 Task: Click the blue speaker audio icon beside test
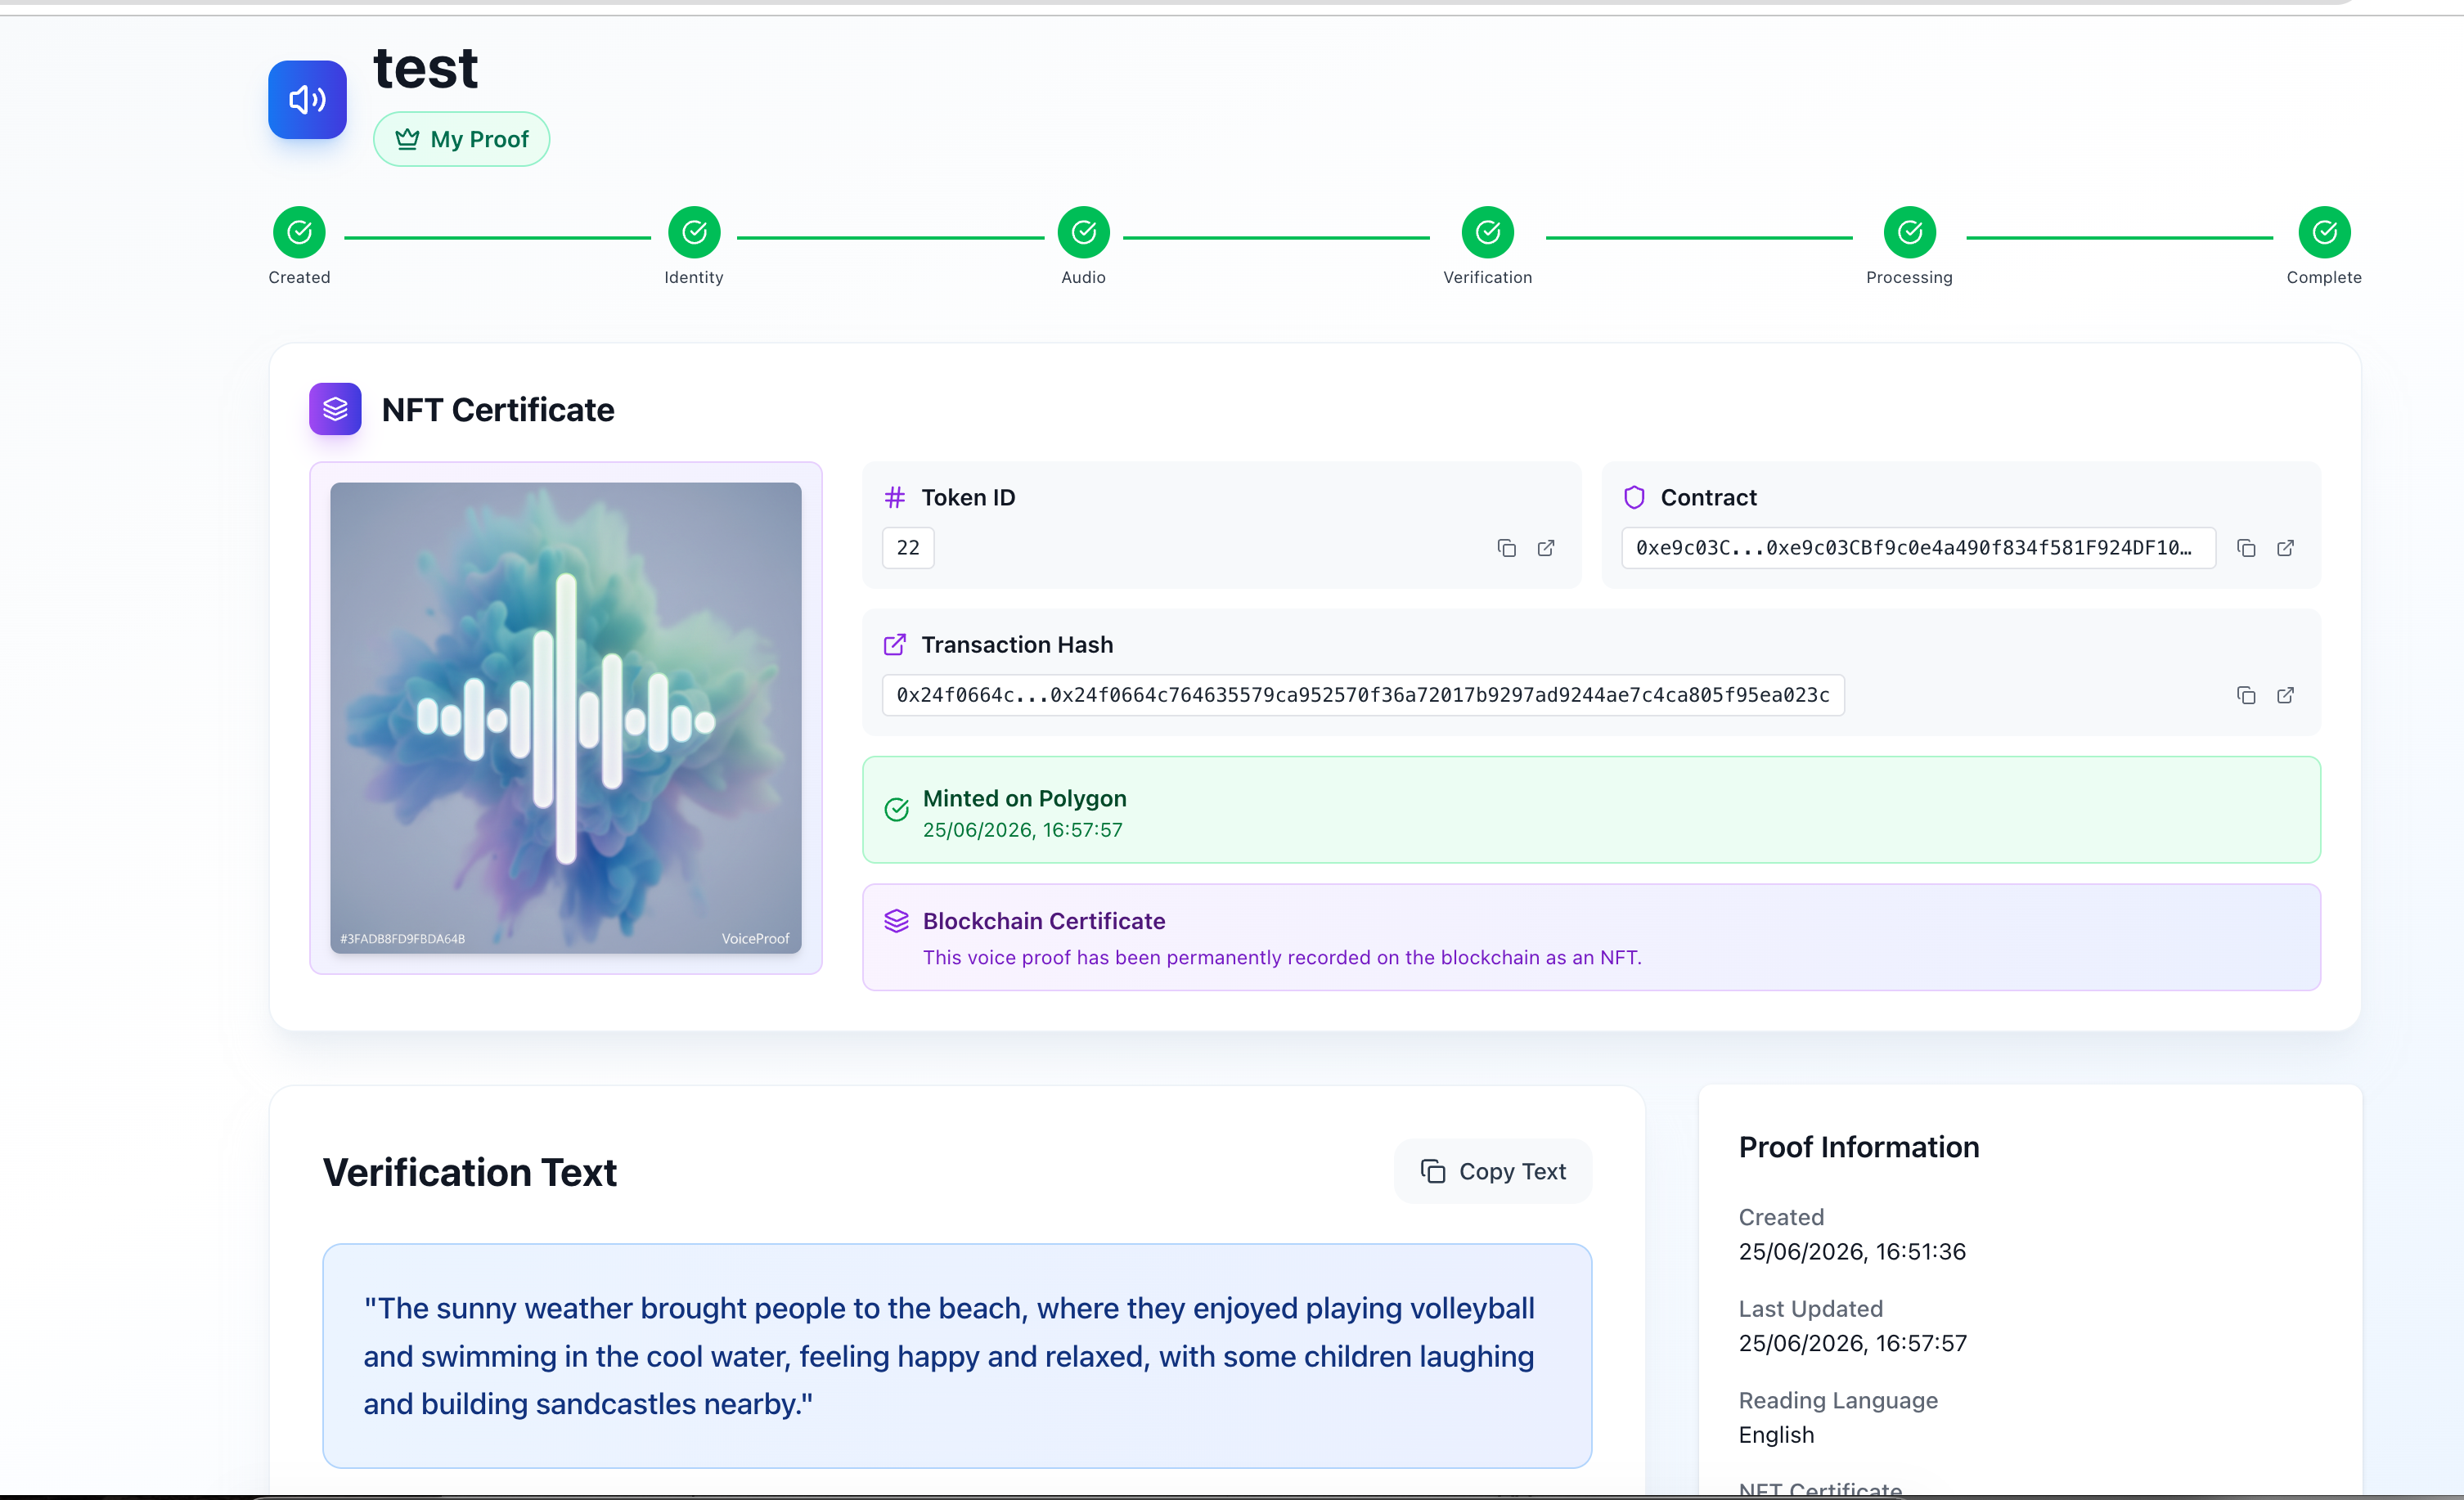click(307, 99)
